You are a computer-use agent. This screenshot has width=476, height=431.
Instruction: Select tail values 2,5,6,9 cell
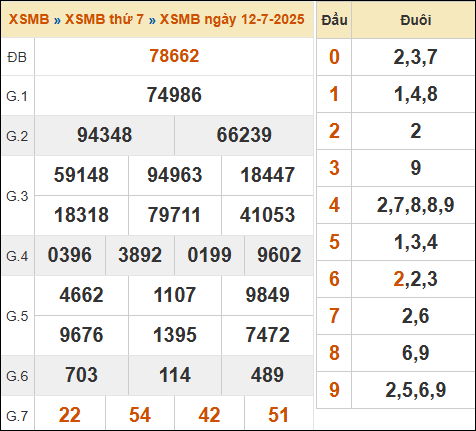(x=415, y=390)
